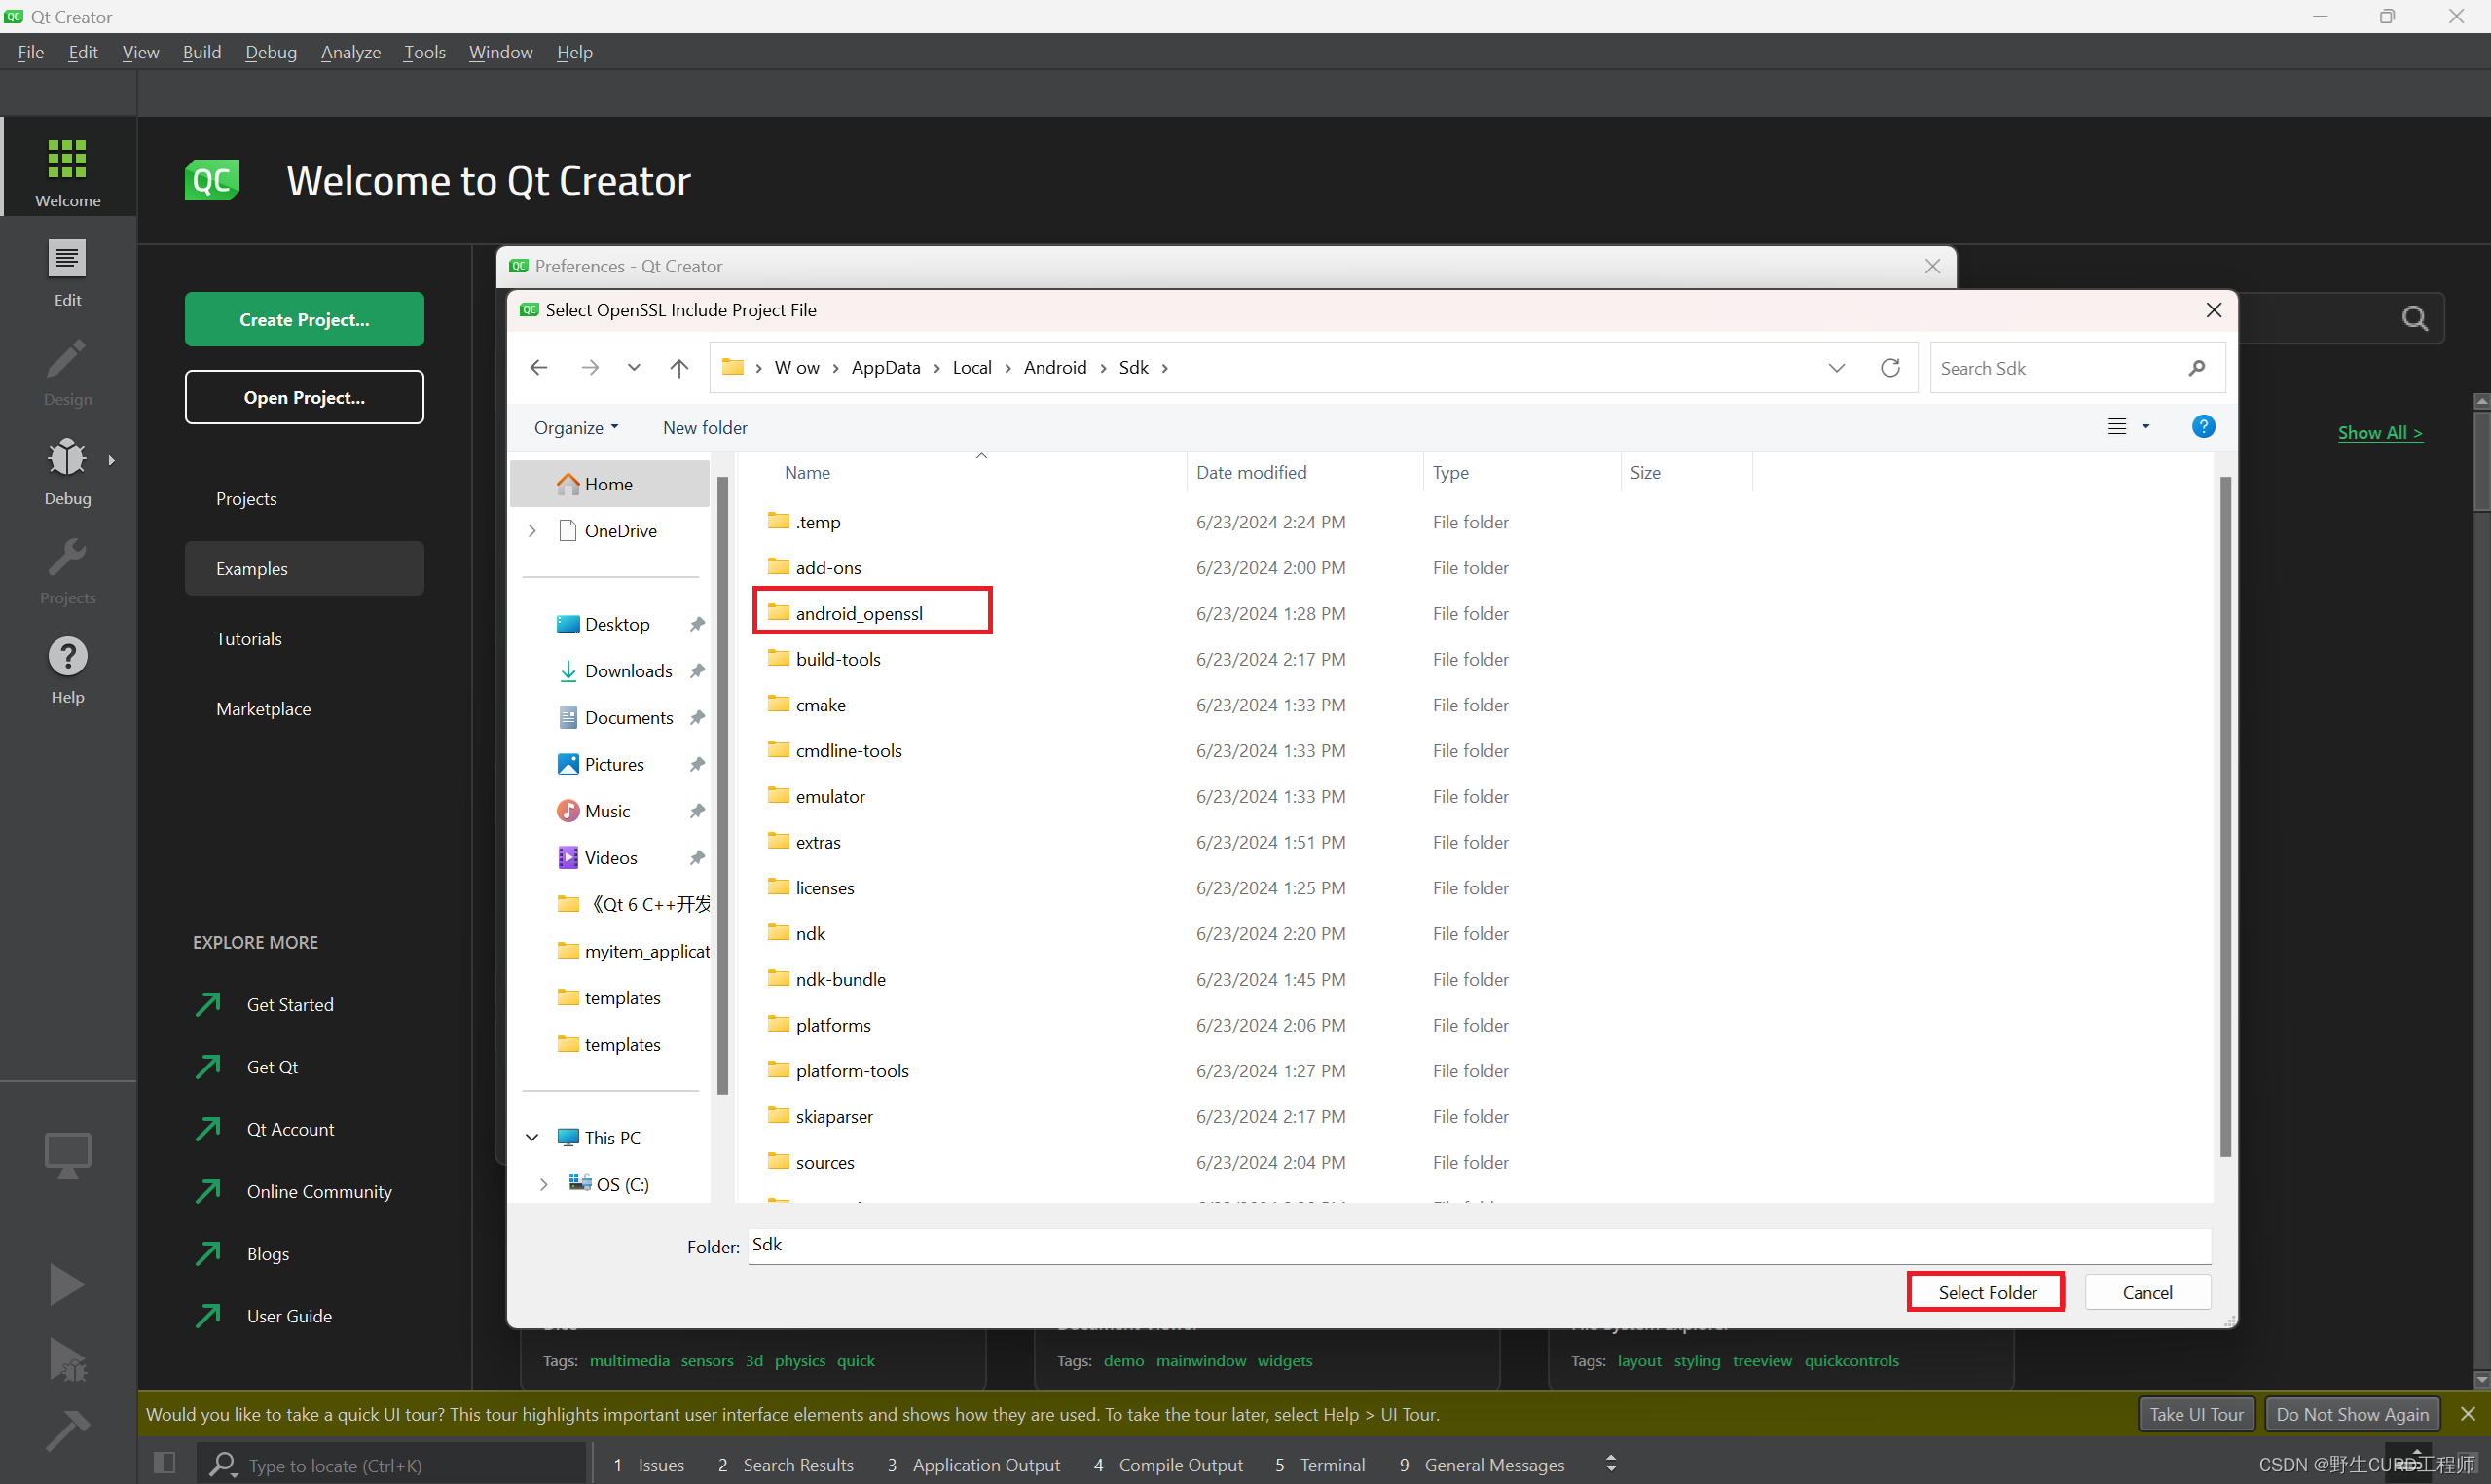
Task: Open the Build menu
Action: (198, 52)
